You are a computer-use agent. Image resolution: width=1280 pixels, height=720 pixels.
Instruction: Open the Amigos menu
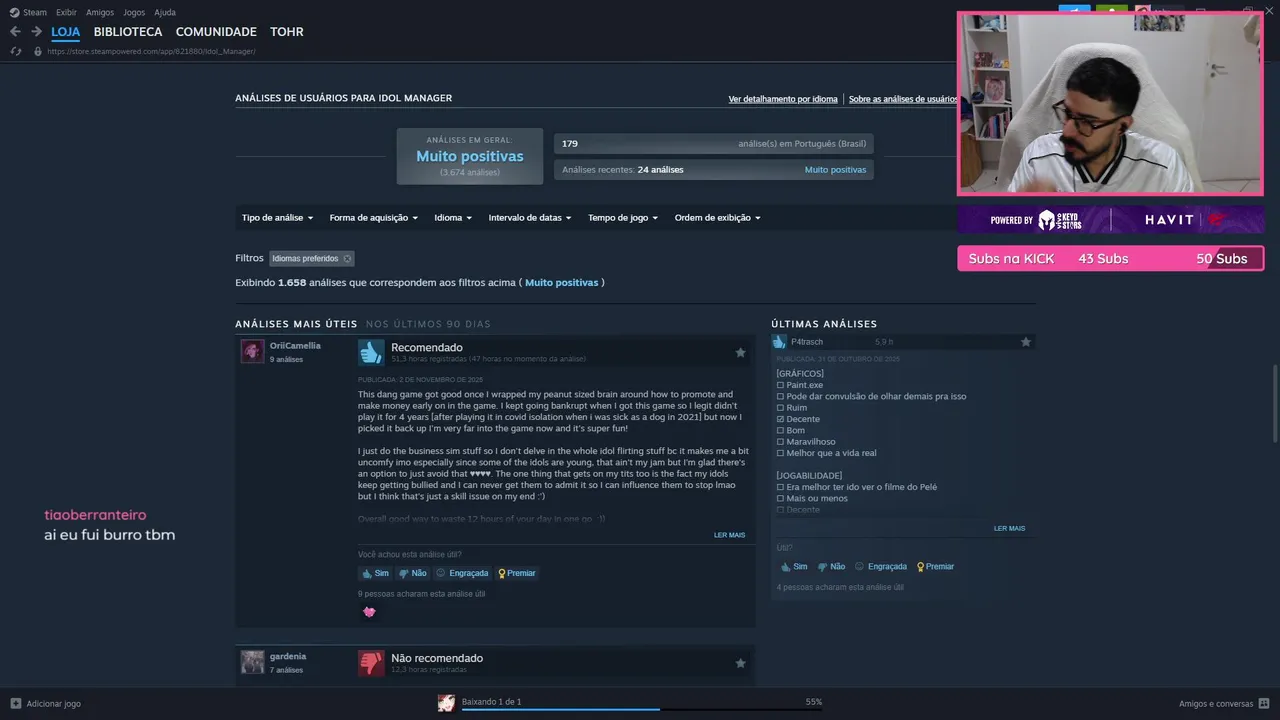tap(100, 12)
